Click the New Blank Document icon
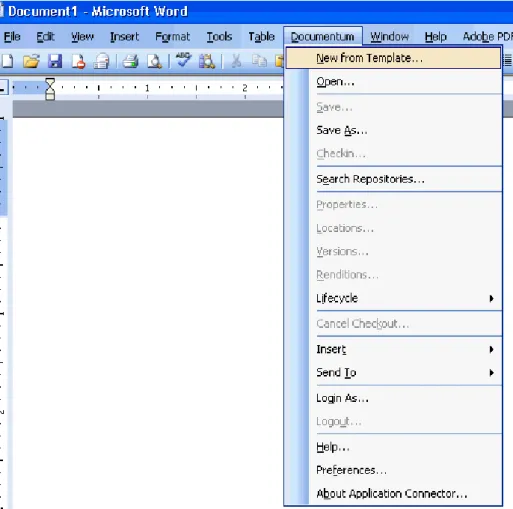The width and height of the screenshot is (513, 509). point(7,61)
